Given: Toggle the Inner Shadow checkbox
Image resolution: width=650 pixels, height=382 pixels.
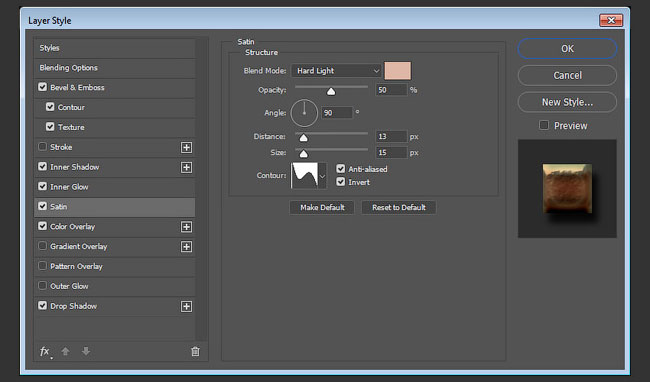Looking at the screenshot, I should [42, 167].
